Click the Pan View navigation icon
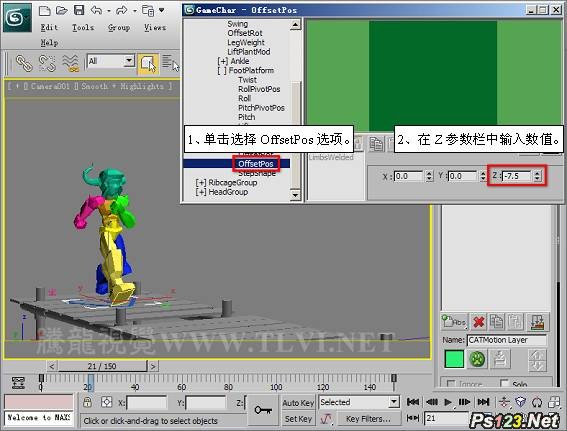The image size is (567, 431). point(504,402)
